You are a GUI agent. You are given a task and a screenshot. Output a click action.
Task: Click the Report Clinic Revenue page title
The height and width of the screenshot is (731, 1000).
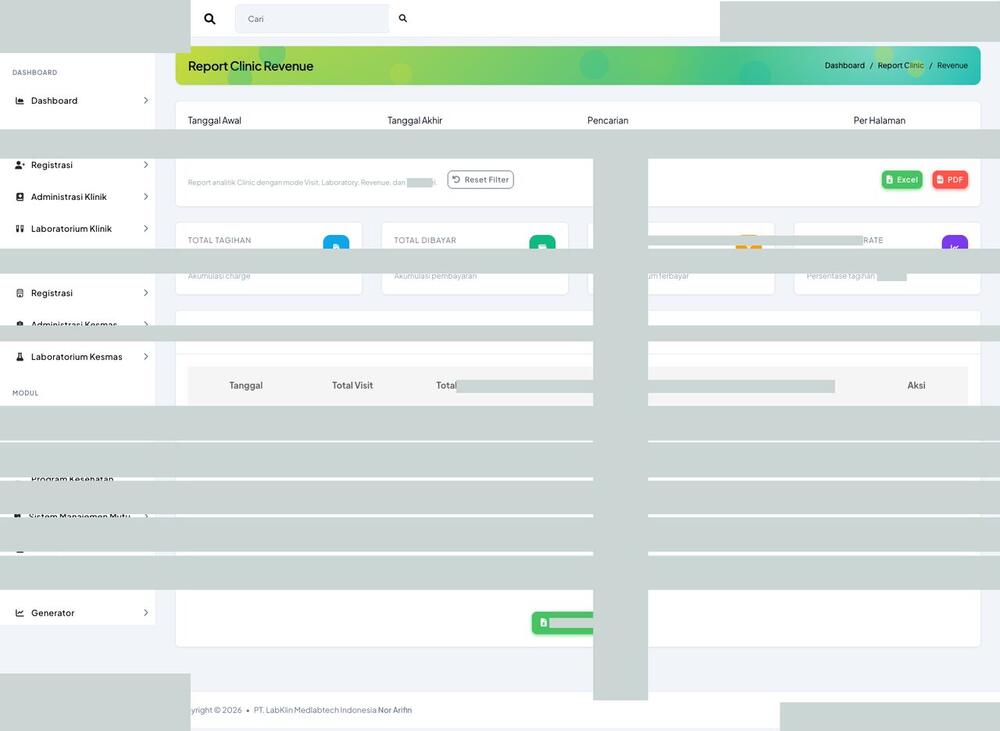coord(251,66)
